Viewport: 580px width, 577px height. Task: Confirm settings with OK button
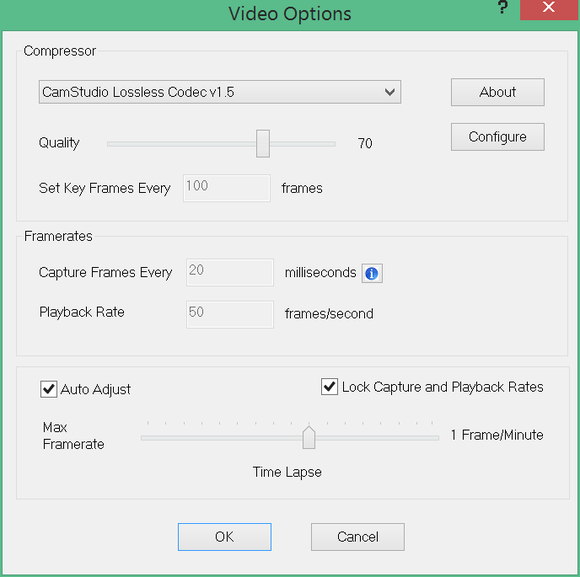click(225, 537)
